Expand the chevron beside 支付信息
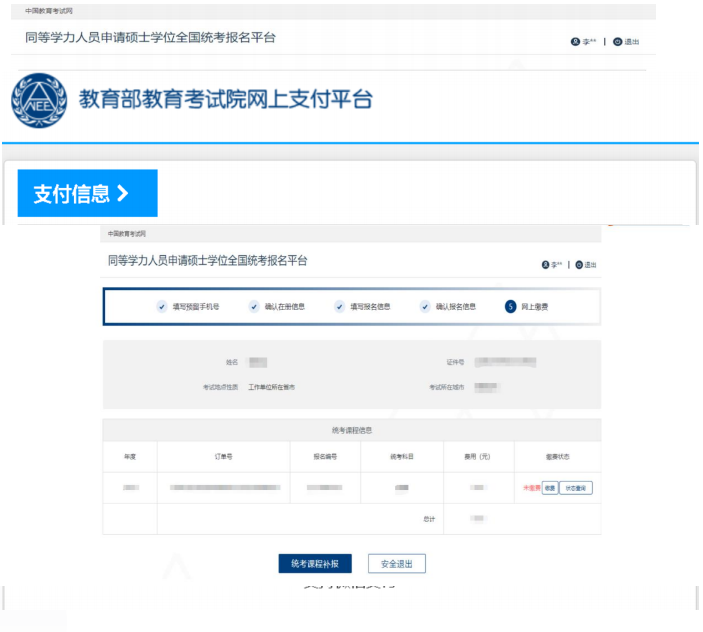 point(123,194)
